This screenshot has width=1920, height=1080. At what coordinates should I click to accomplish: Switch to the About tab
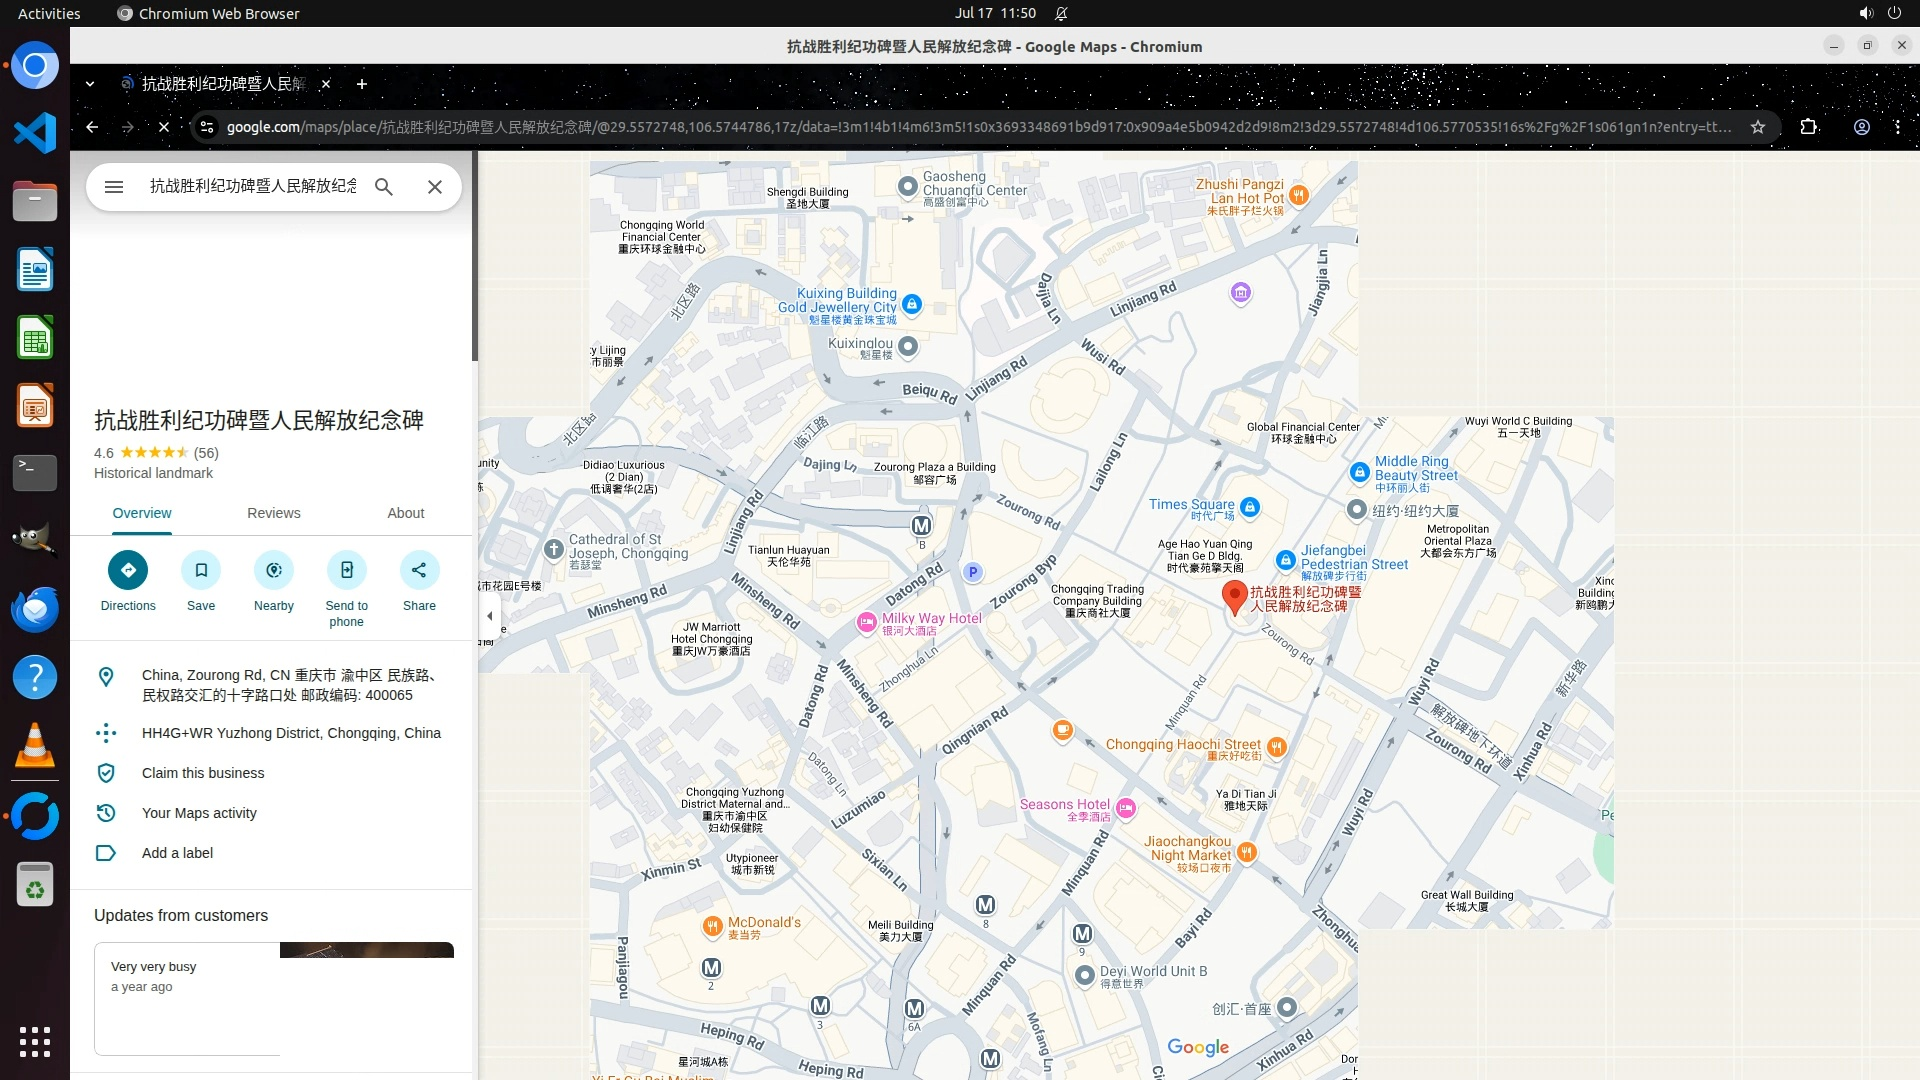pos(405,513)
